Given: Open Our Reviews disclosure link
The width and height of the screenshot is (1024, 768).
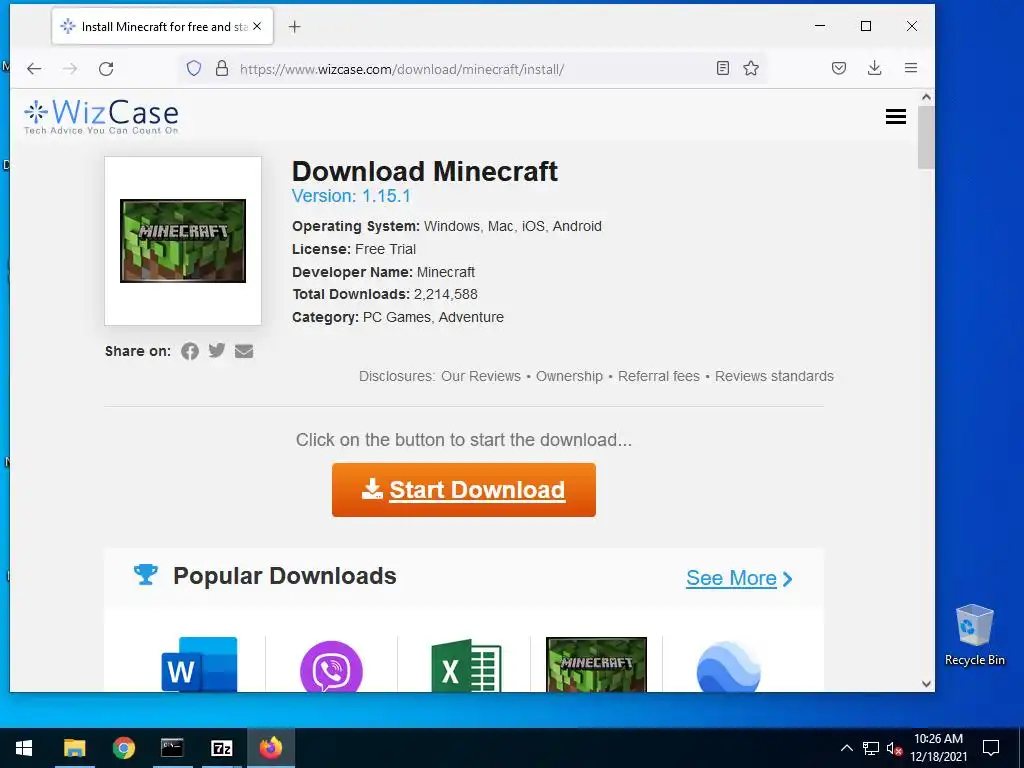Looking at the screenshot, I should pos(481,377).
